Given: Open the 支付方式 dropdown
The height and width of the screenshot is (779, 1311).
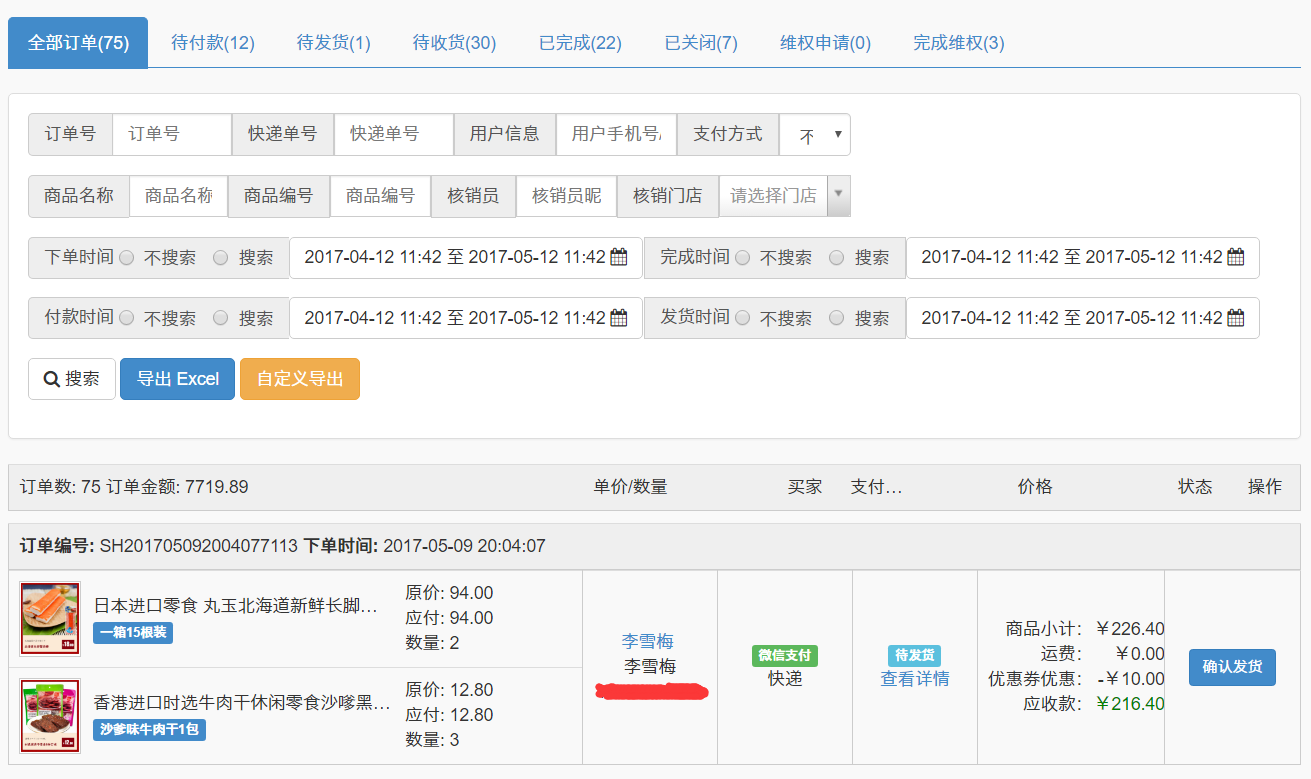Looking at the screenshot, I should [x=815, y=135].
